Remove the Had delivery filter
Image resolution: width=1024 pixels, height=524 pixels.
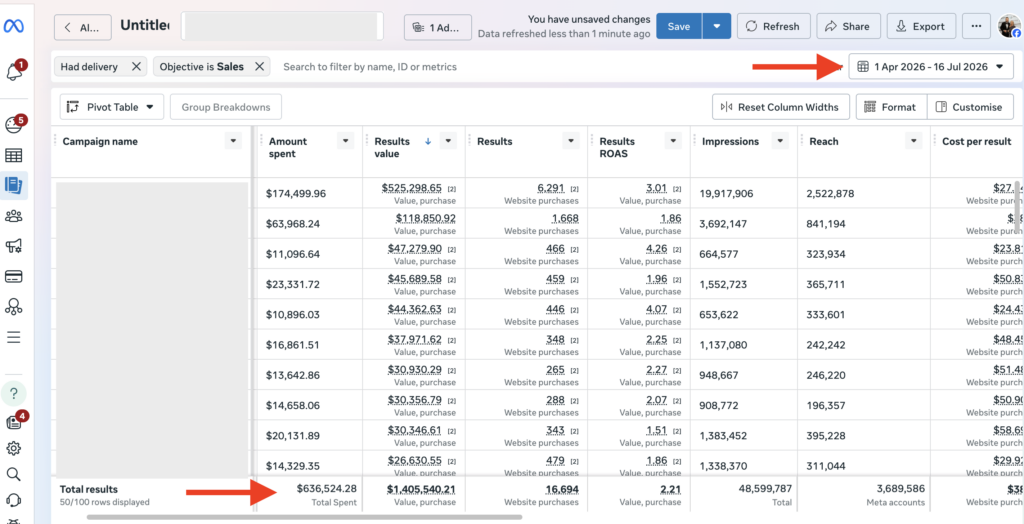[136, 67]
